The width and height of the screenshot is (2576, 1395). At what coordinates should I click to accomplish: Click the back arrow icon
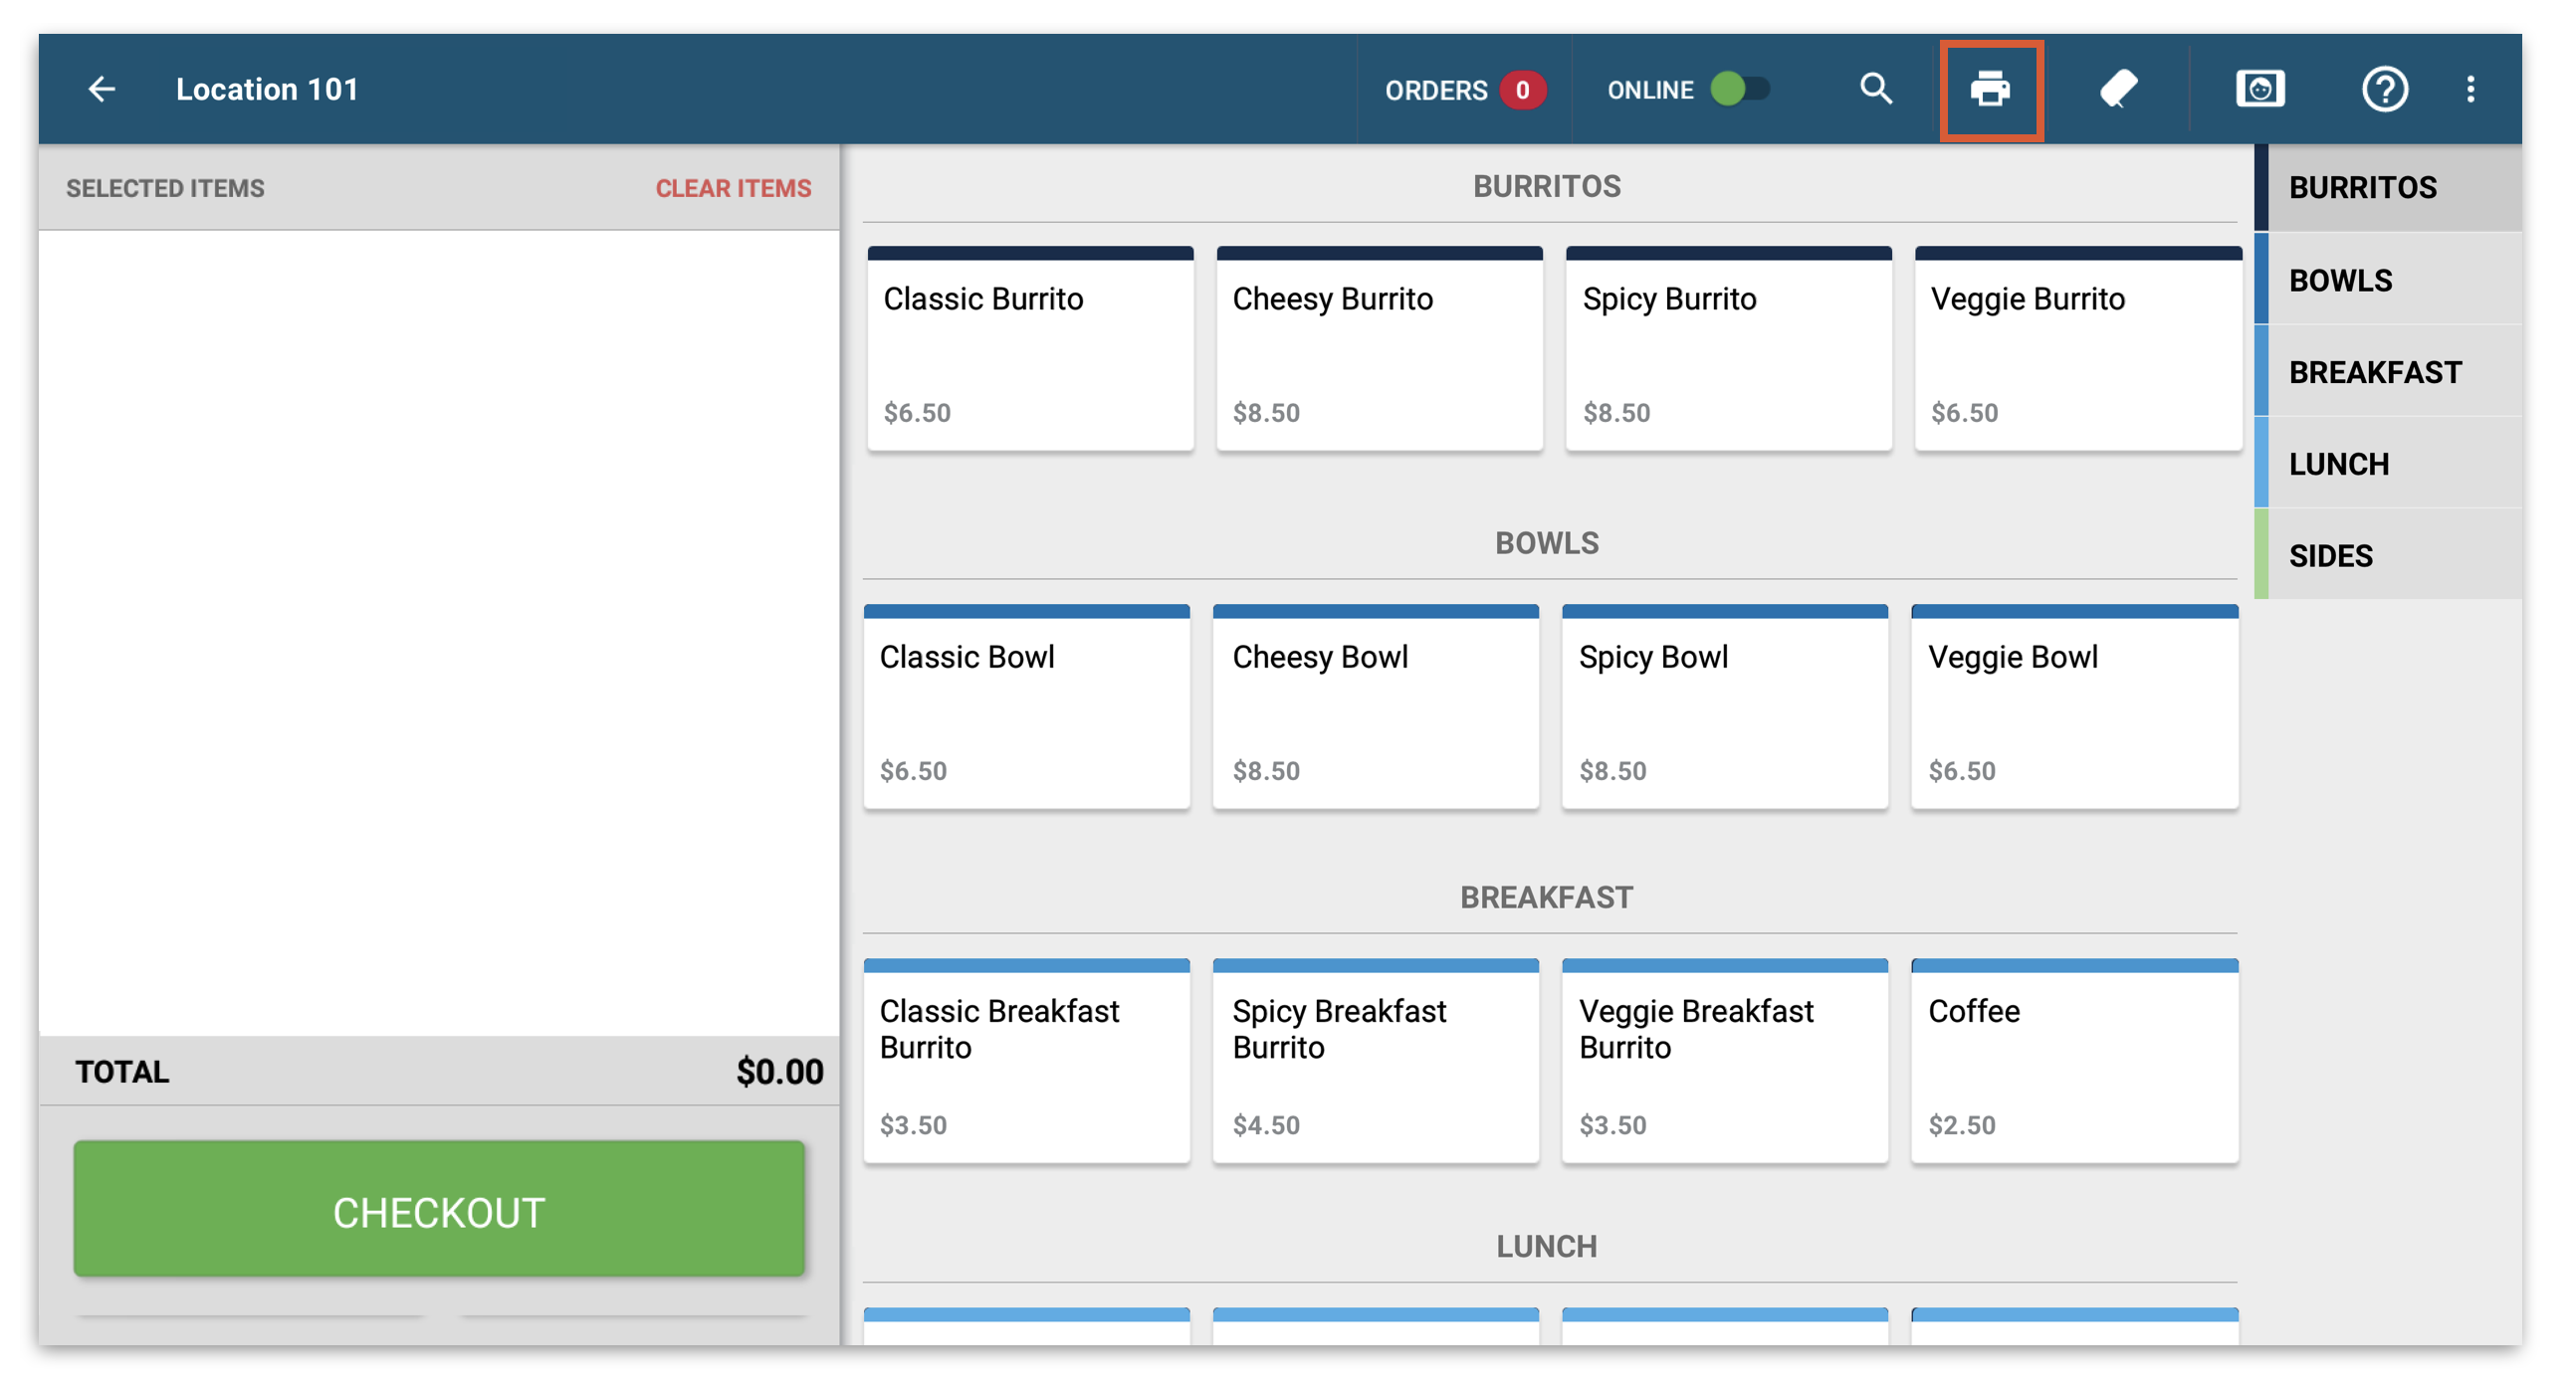(101, 89)
